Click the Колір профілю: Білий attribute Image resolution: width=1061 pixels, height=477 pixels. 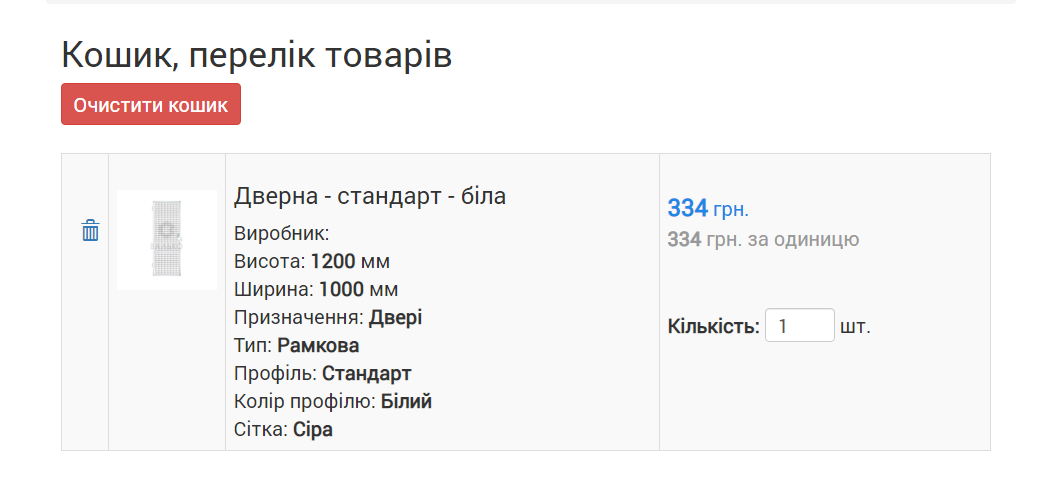point(333,402)
